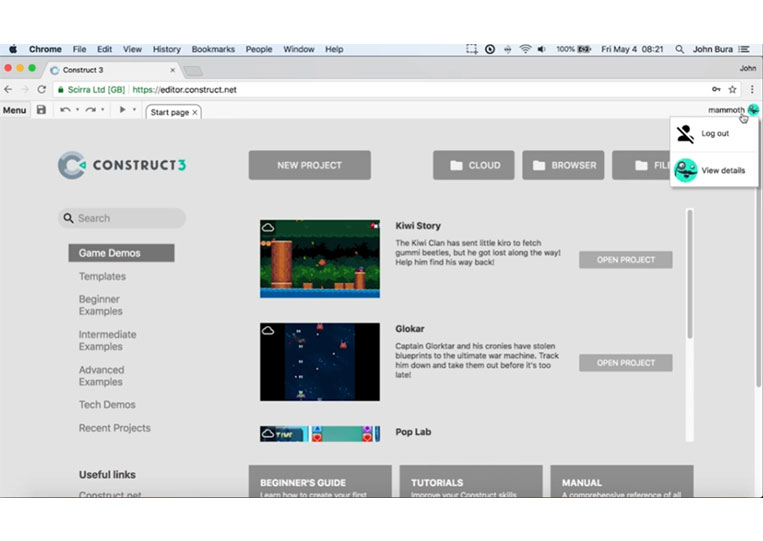
Task: Click the saved password key icon
Action: pos(716,90)
